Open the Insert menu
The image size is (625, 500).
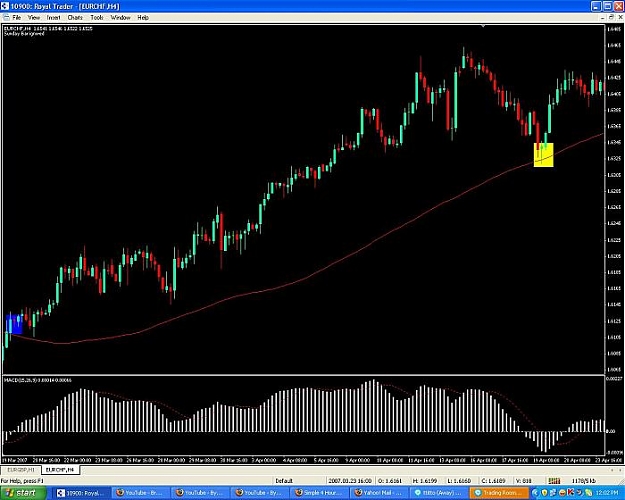[x=53, y=18]
